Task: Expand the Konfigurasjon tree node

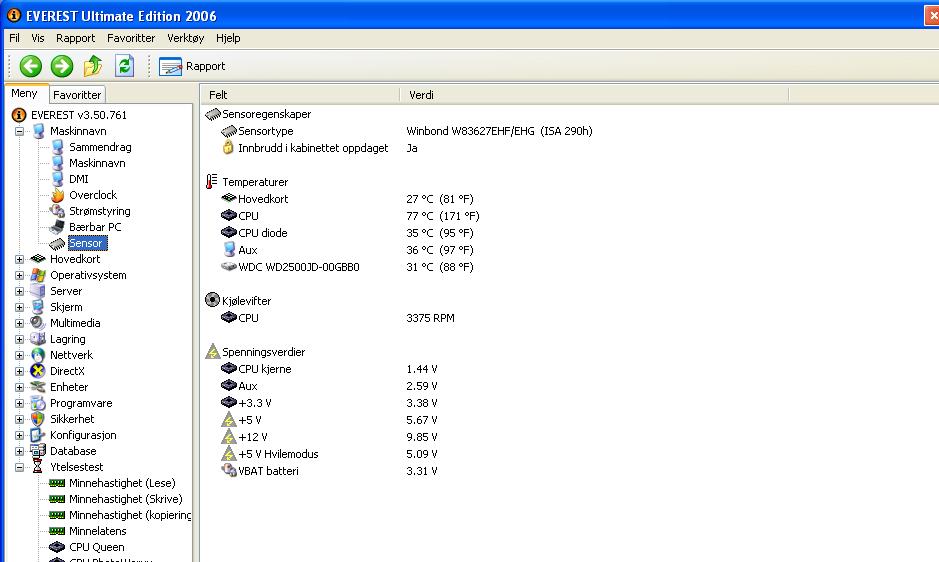Action: (19, 435)
